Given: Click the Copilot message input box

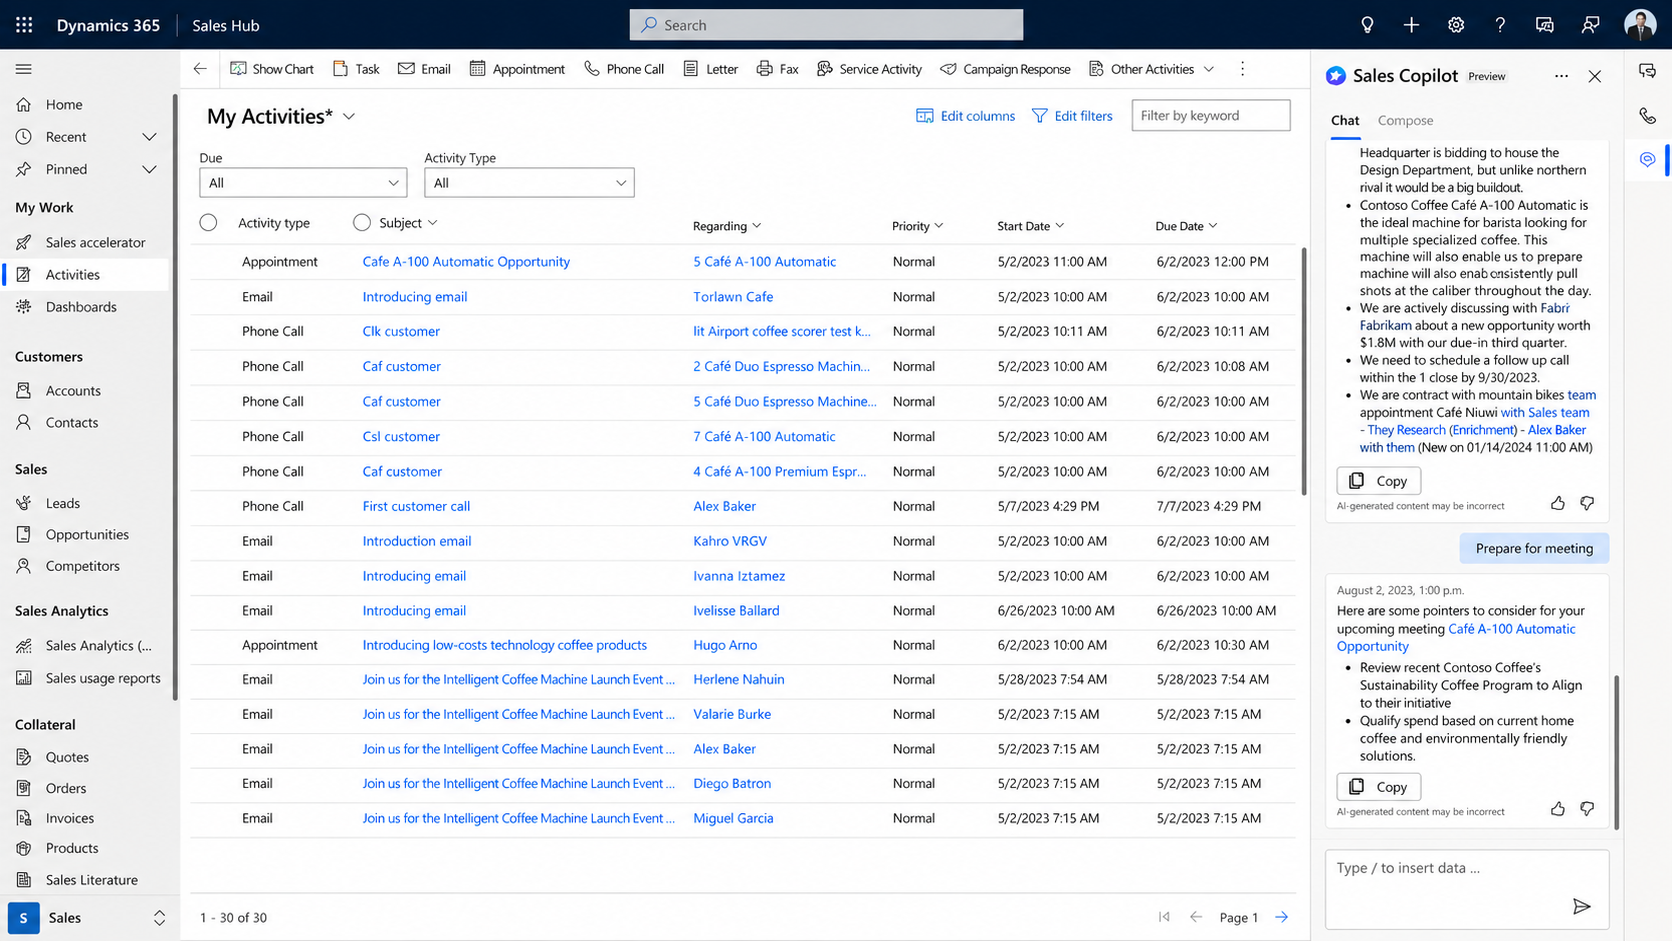Looking at the screenshot, I should pyautogui.click(x=1466, y=889).
